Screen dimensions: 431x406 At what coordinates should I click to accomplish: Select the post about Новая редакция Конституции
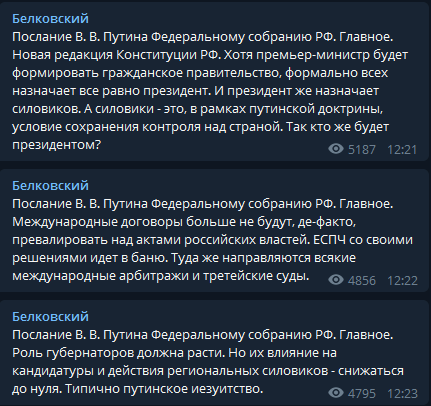click(x=214, y=82)
